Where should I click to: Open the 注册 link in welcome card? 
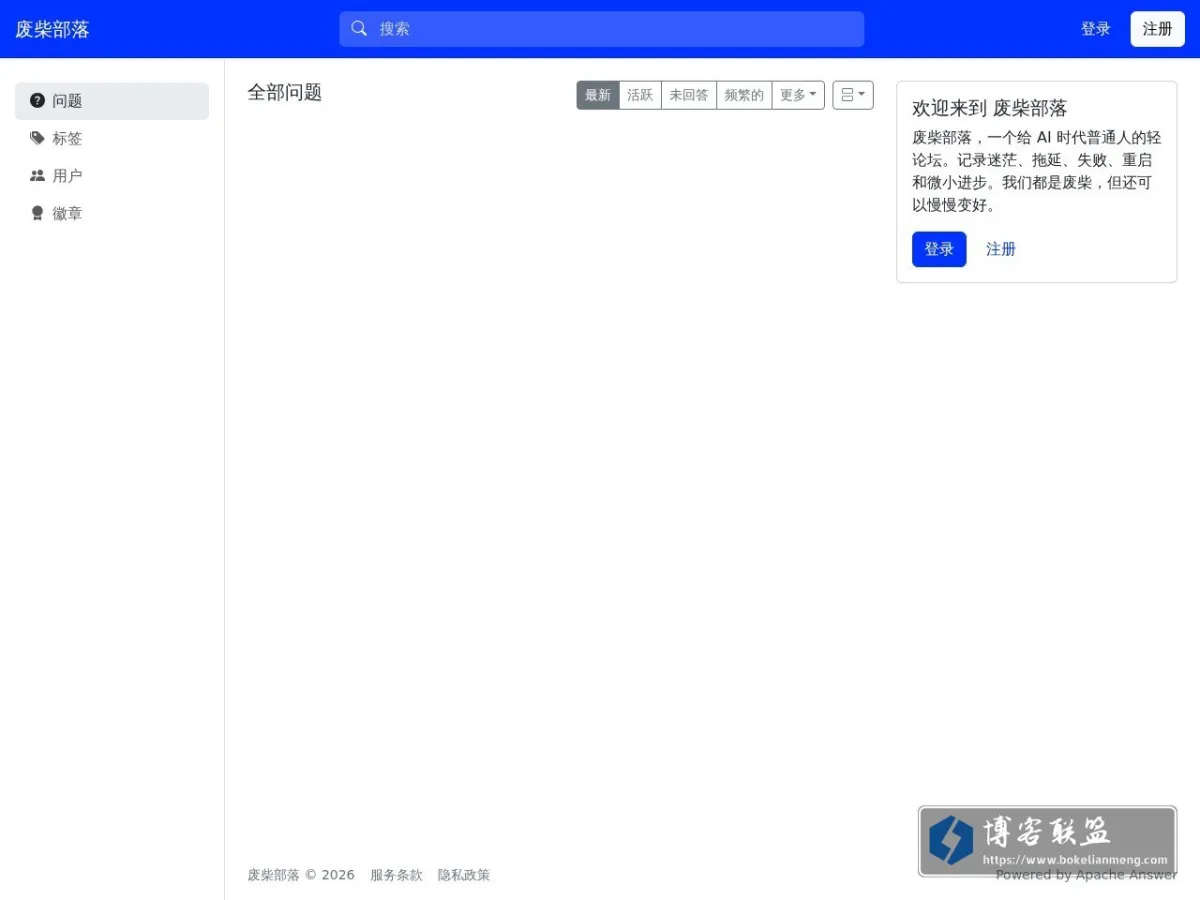tap(1001, 249)
